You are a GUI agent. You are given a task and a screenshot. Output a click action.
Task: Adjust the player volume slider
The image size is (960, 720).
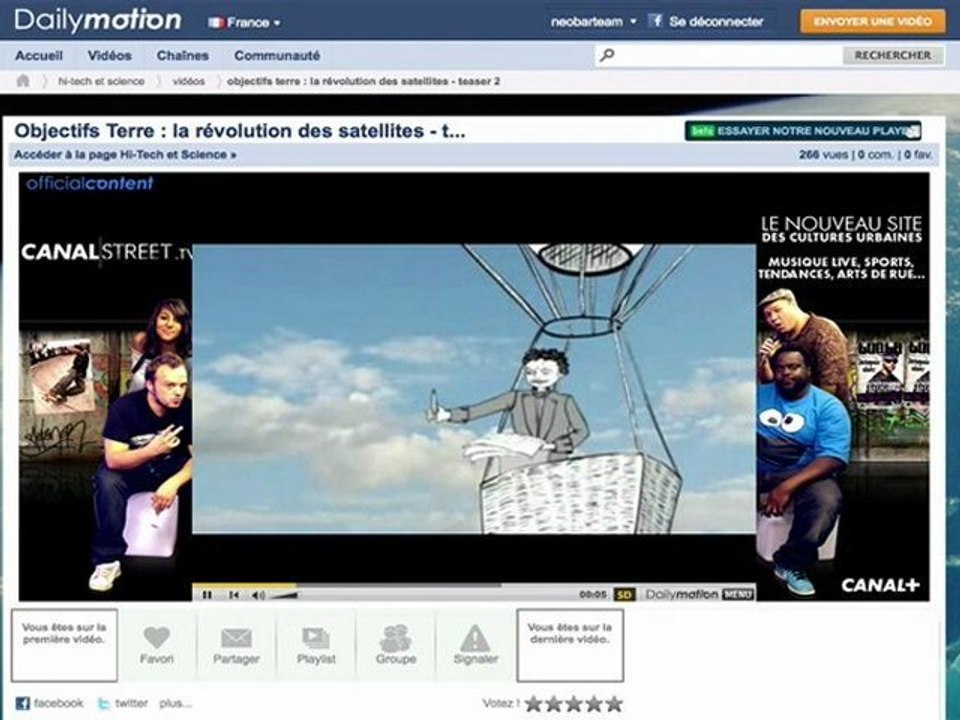click(284, 595)
